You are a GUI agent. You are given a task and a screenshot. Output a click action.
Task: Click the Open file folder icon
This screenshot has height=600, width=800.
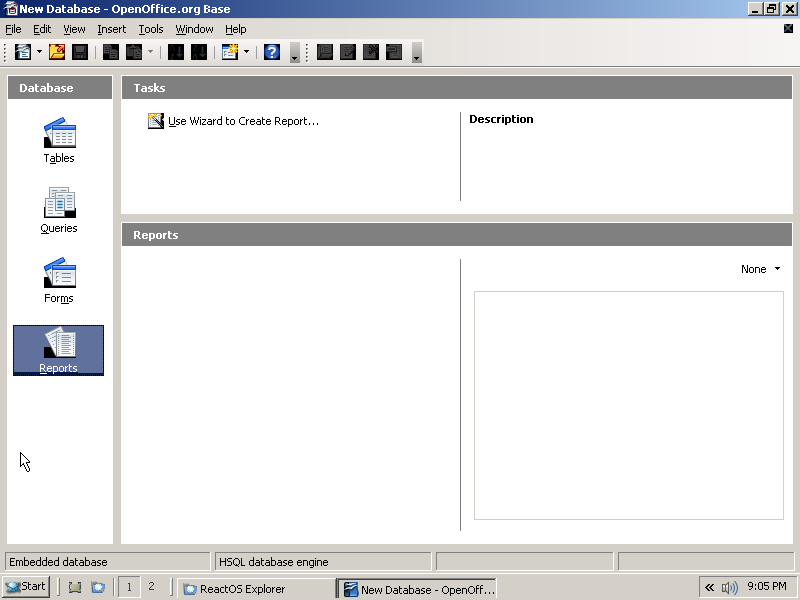57,52
